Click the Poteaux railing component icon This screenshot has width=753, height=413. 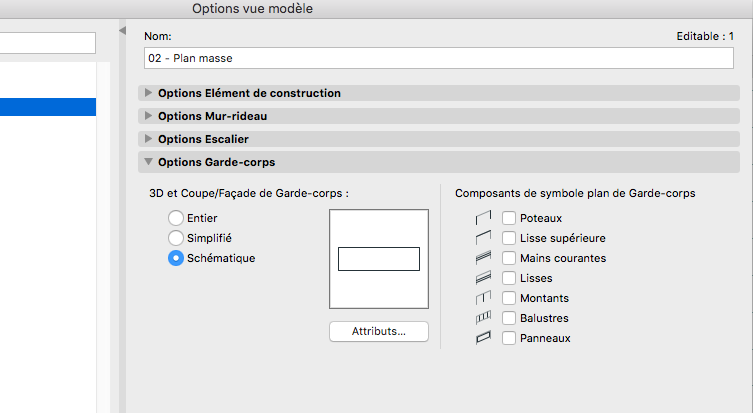click(486, 218)
